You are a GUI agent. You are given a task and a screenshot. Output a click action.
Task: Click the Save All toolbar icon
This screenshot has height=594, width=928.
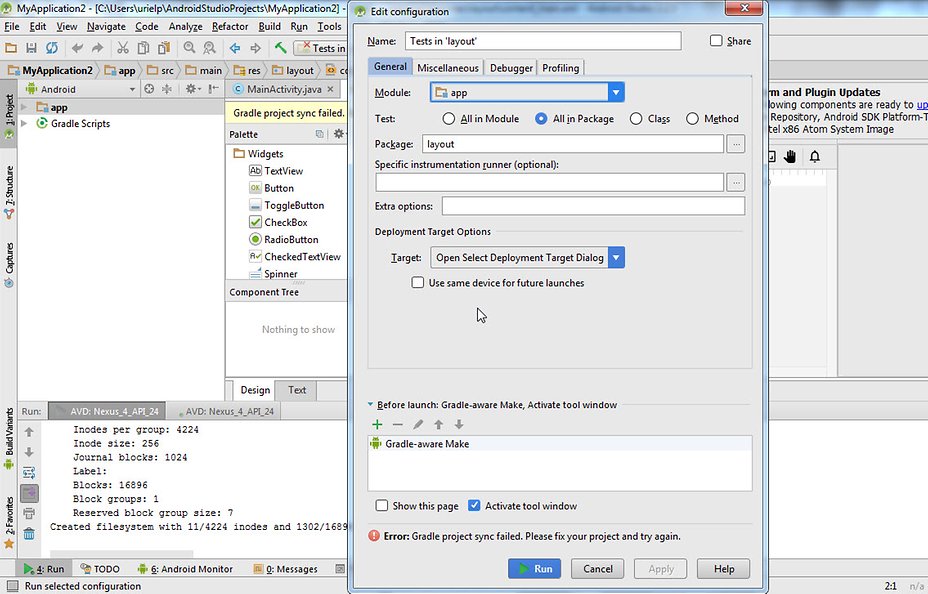pos(31,48)
